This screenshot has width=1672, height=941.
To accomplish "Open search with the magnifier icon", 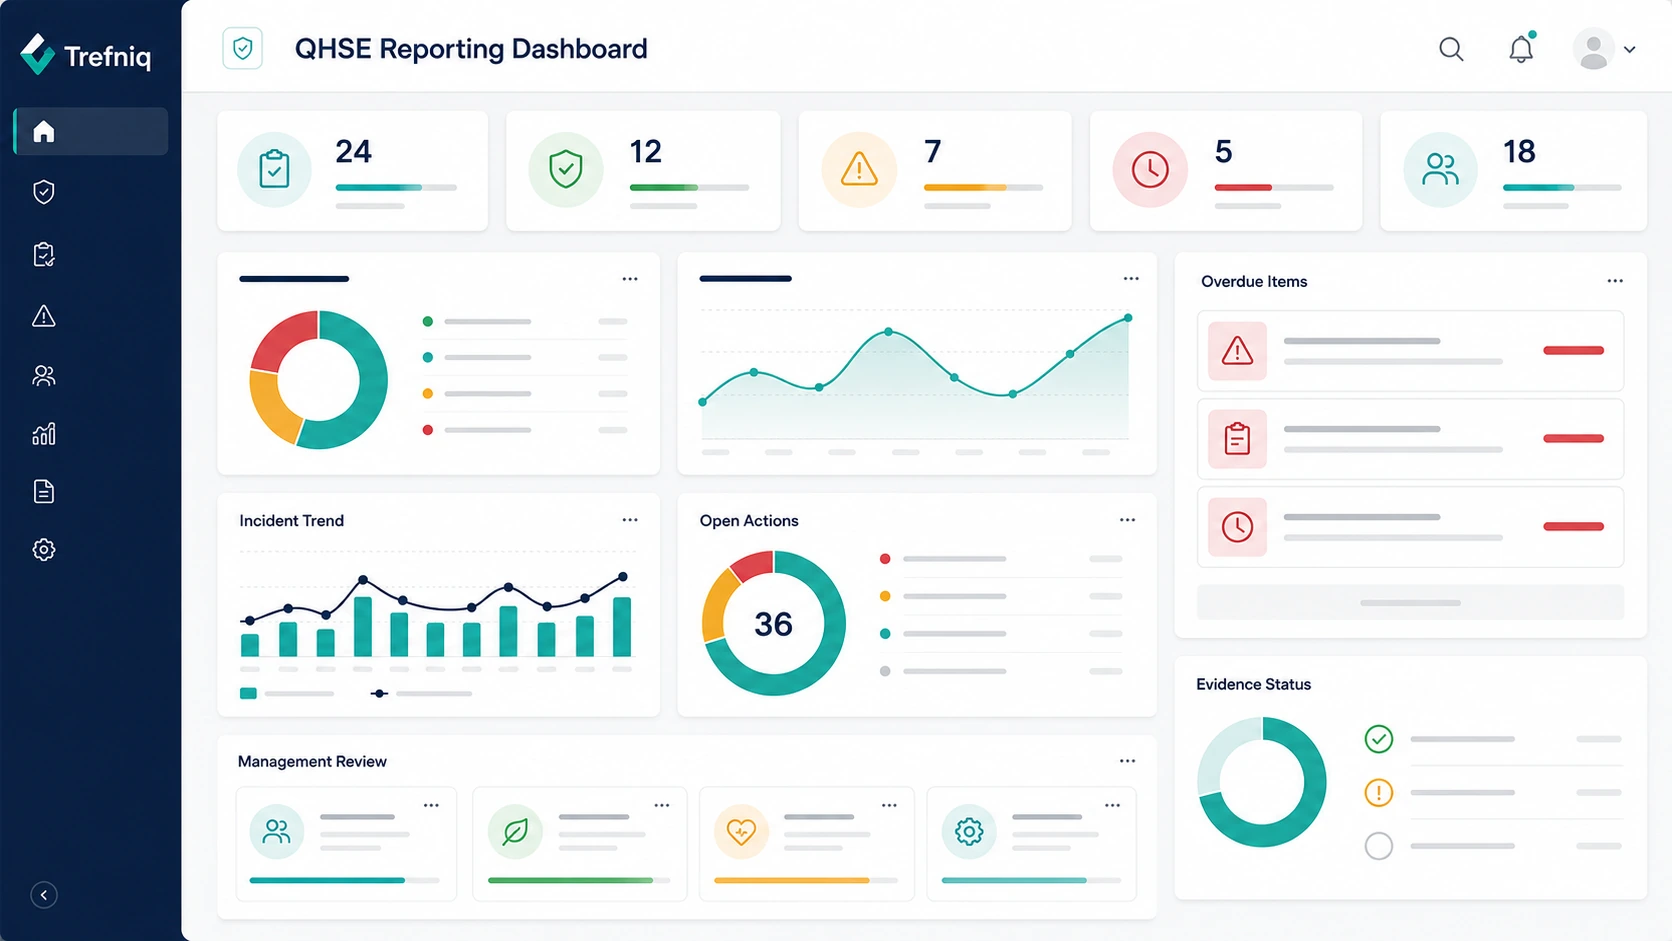I will coord(1451,49).
